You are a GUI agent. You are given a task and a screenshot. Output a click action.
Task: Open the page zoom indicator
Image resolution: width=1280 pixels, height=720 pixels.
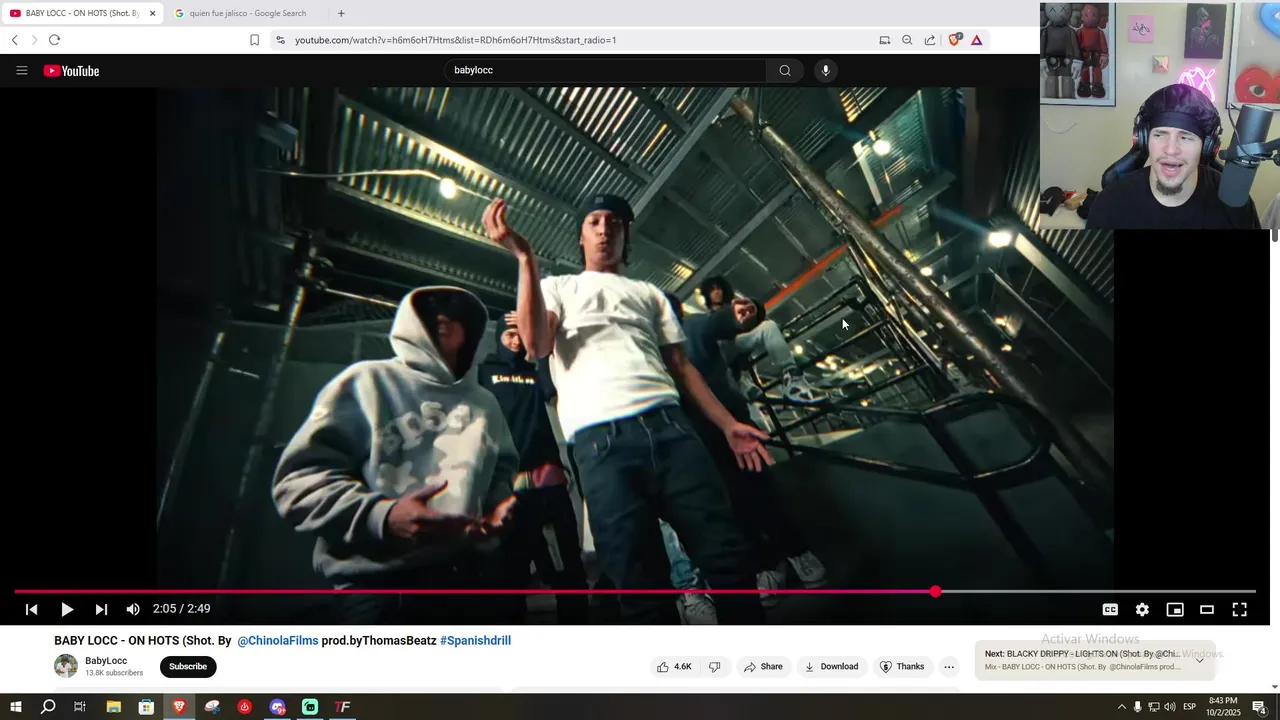click(x=907, y=40)
